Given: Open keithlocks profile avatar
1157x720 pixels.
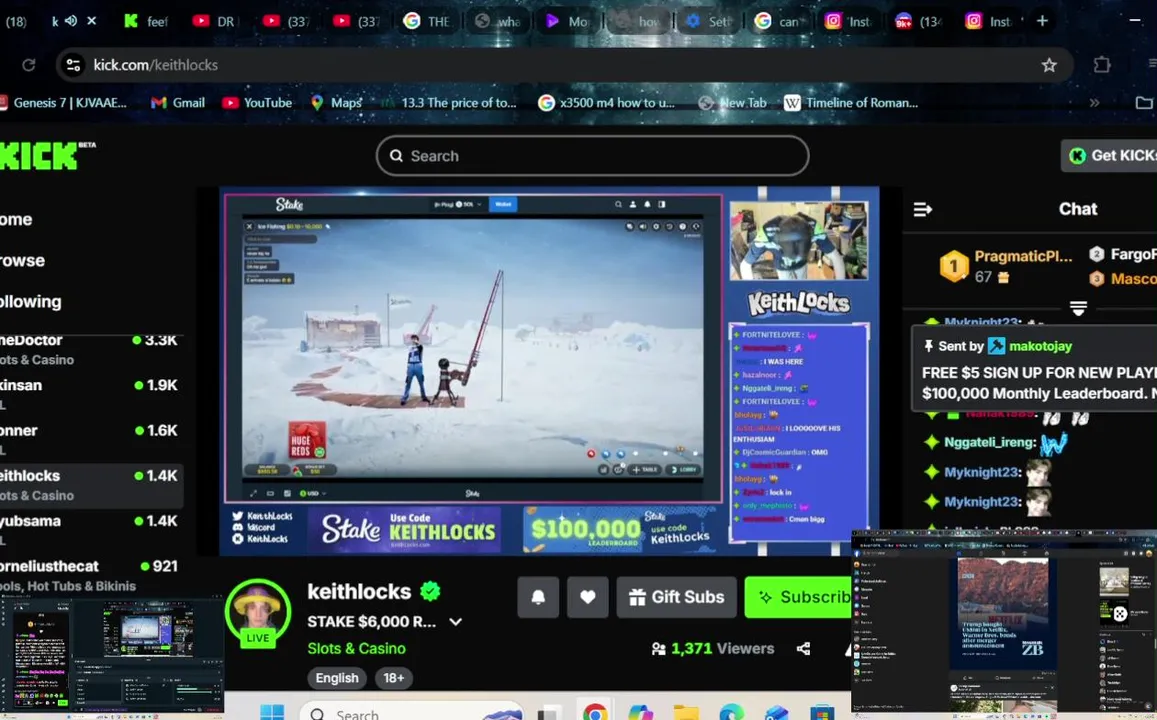Looking at the screenshot, I should tap(258, 612).
